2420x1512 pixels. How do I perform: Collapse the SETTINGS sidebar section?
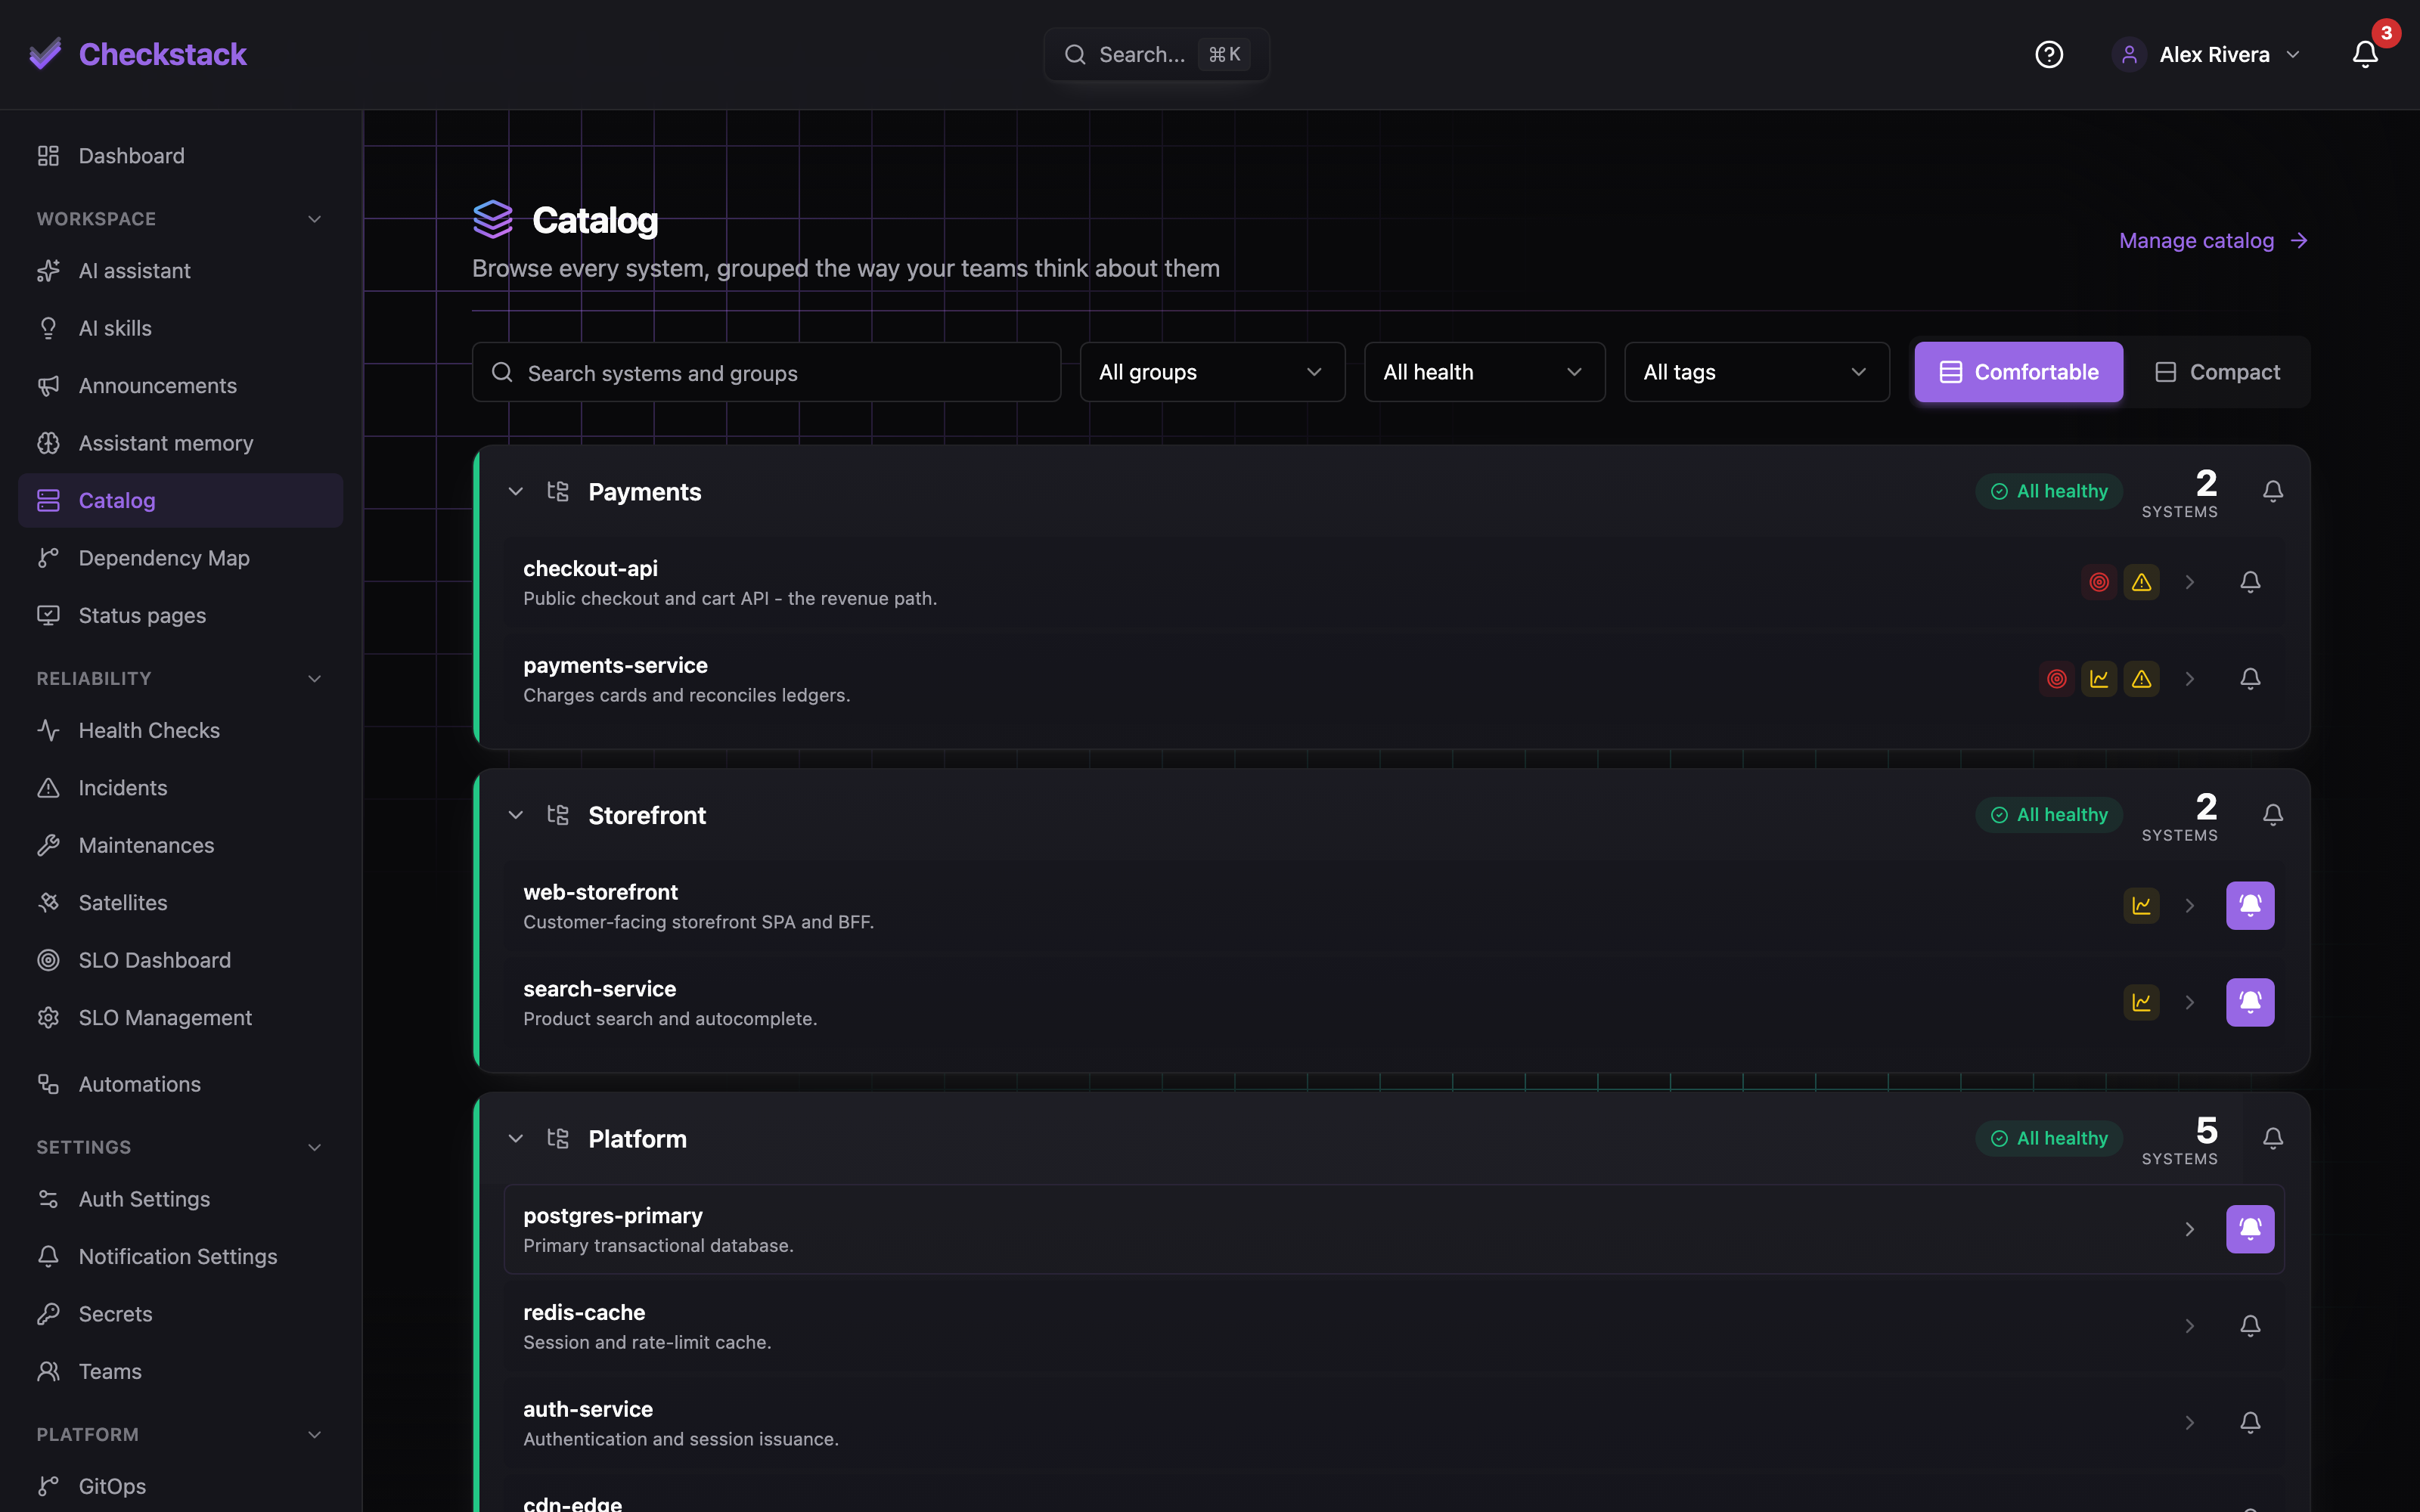[315, 1147]
